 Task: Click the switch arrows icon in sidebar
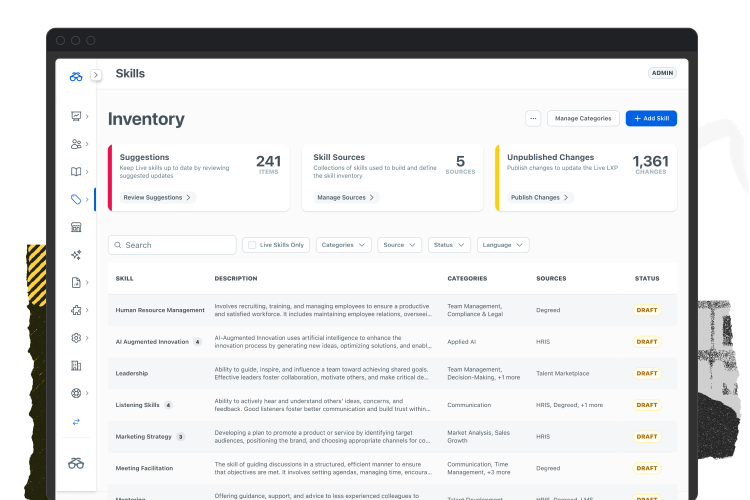point(76,422)
